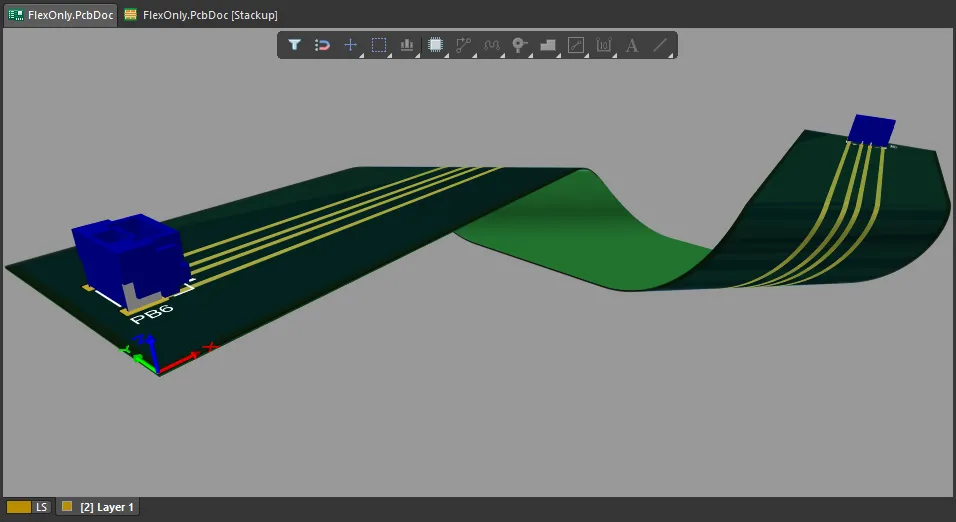Image resolution: width=956 pixels, height=522 pixels.
Task: Click the align objects bar-chart icon
Action: [407, 45]
